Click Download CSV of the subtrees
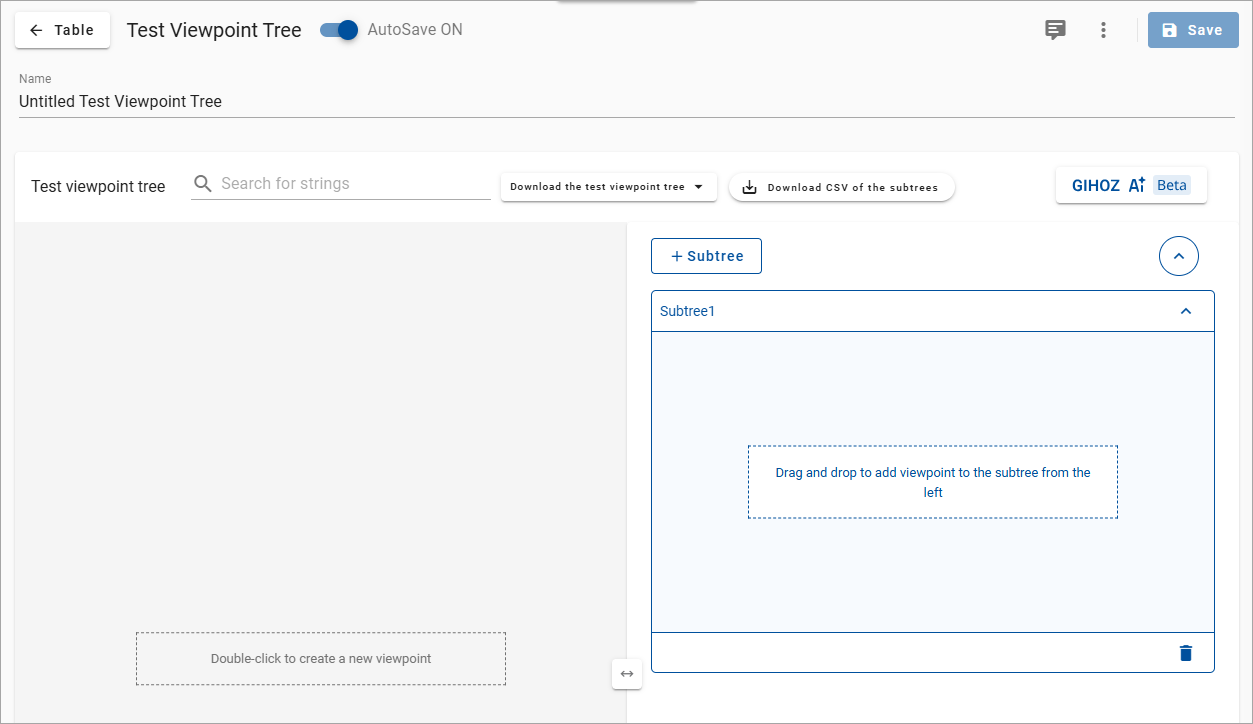 pos(841,186)
